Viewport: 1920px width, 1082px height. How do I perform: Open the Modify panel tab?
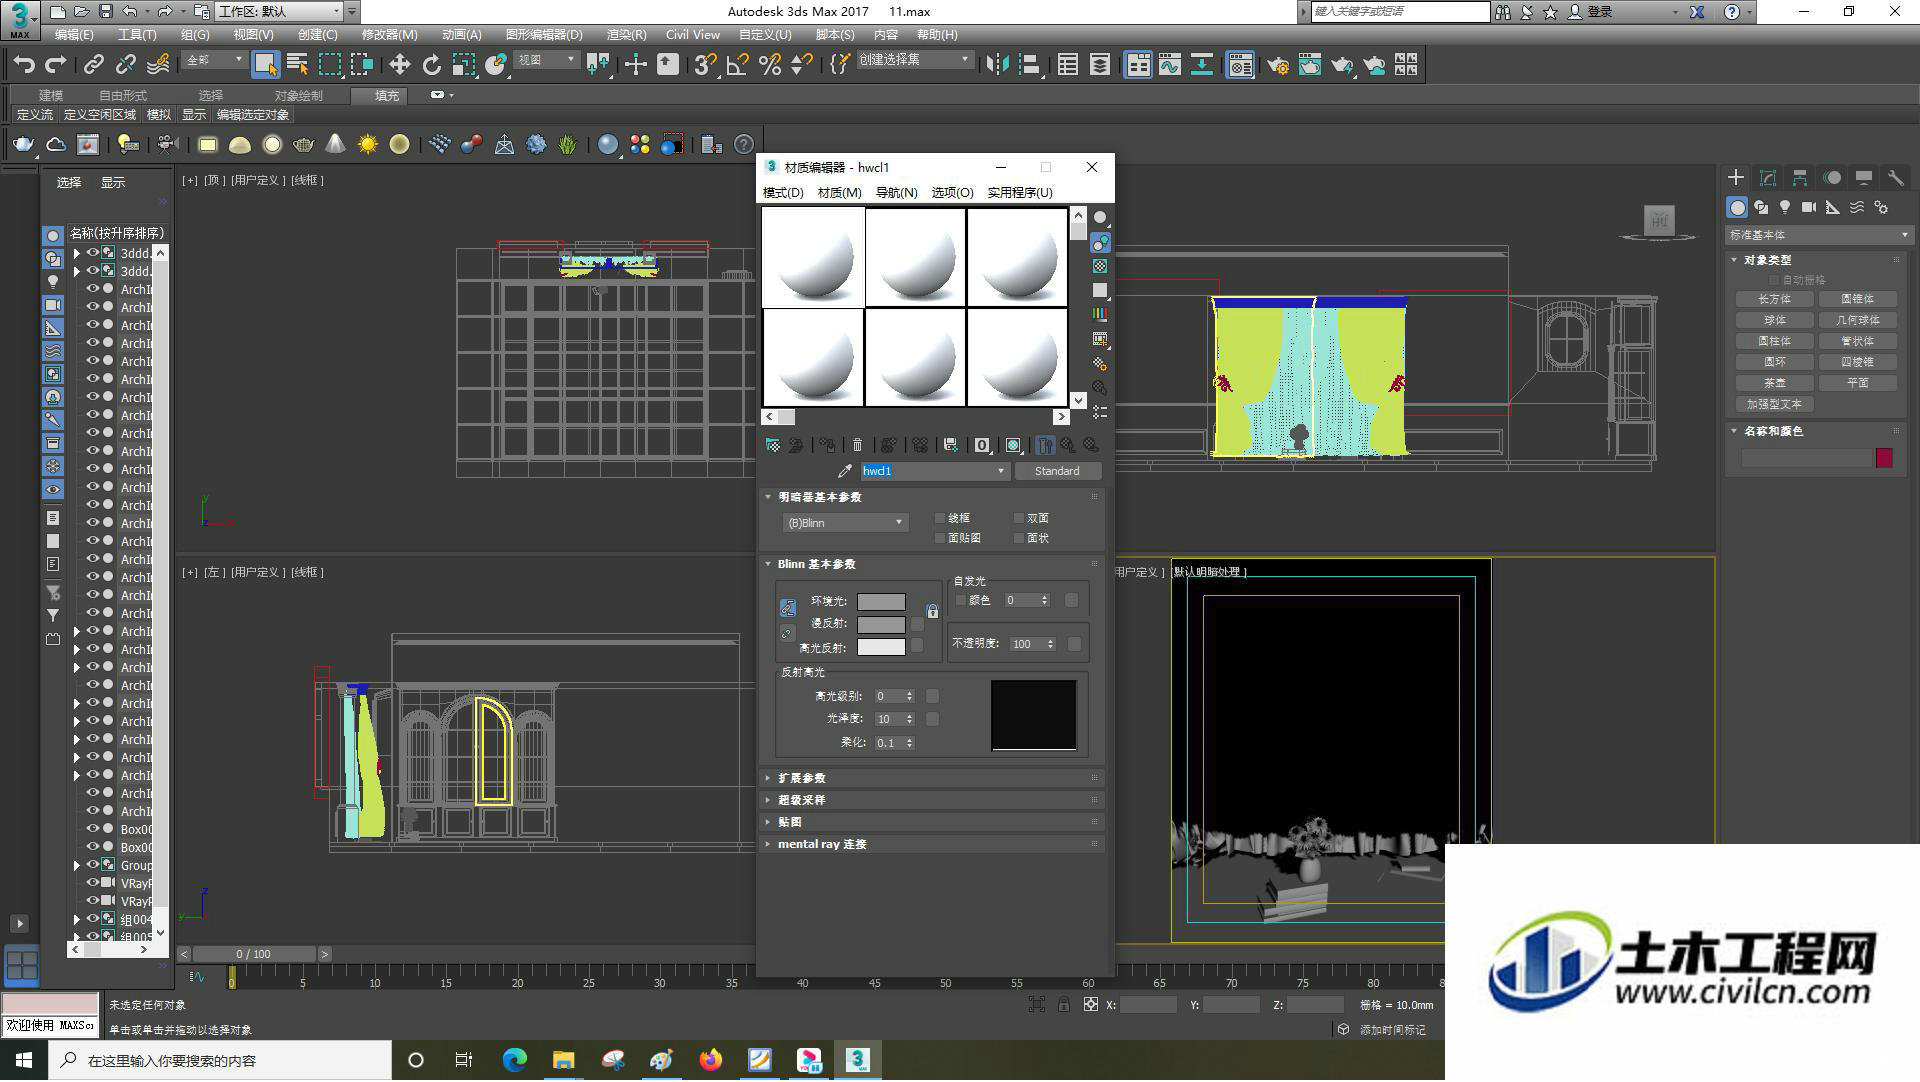(1768, 178)
